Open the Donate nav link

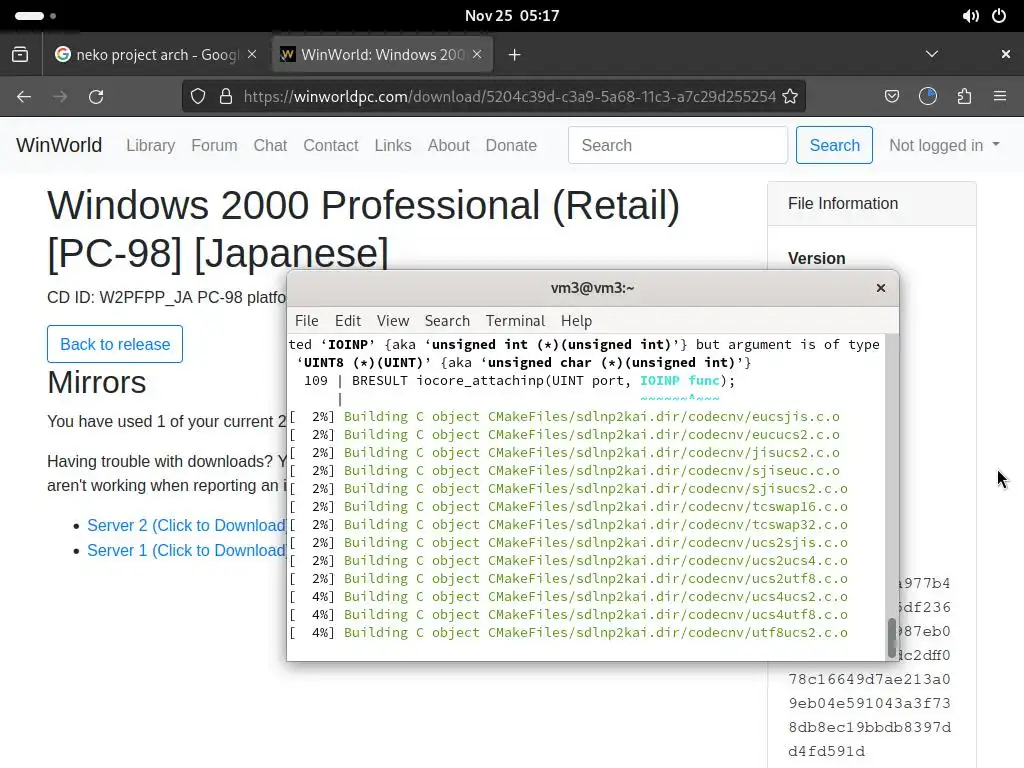[x=511, y=145]
